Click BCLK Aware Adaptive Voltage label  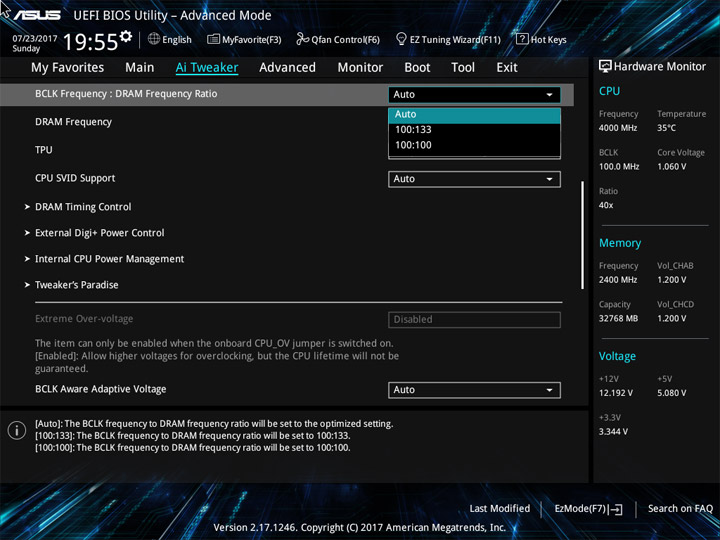point(101,389)
